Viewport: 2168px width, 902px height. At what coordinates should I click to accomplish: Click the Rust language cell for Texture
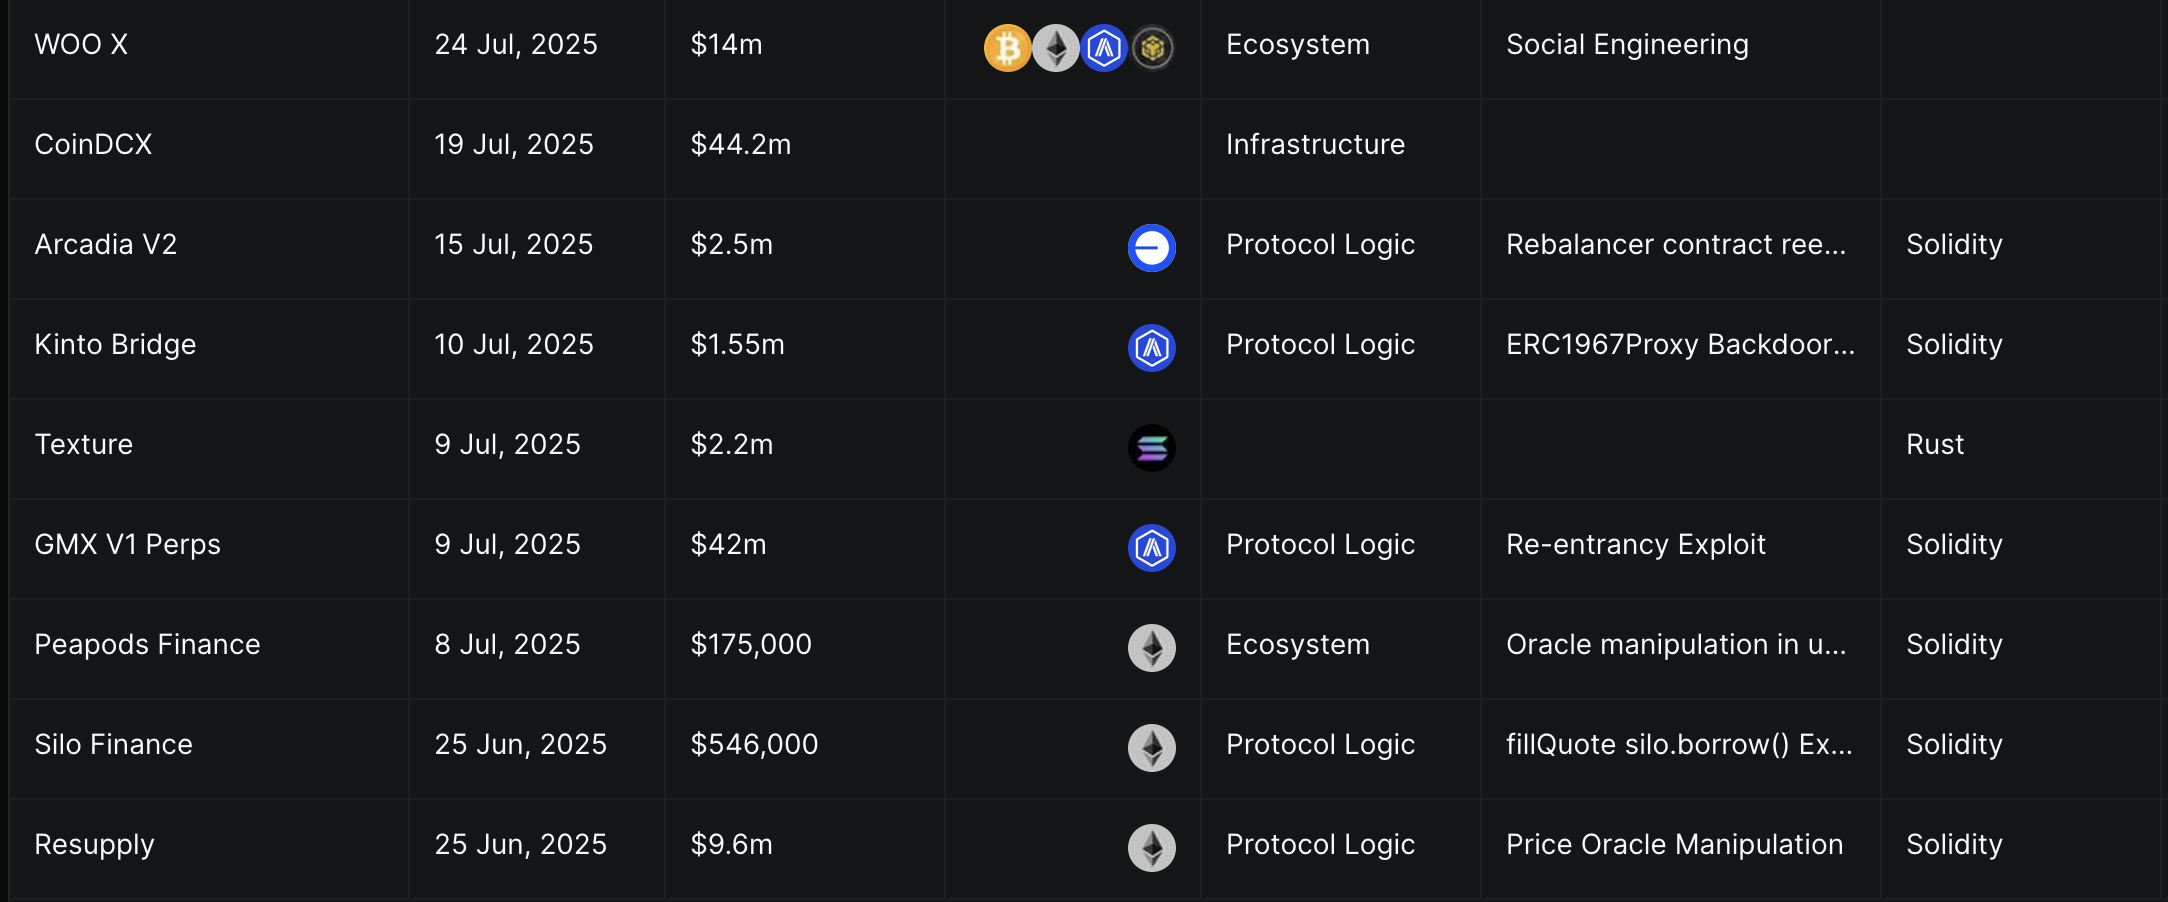1935,445
